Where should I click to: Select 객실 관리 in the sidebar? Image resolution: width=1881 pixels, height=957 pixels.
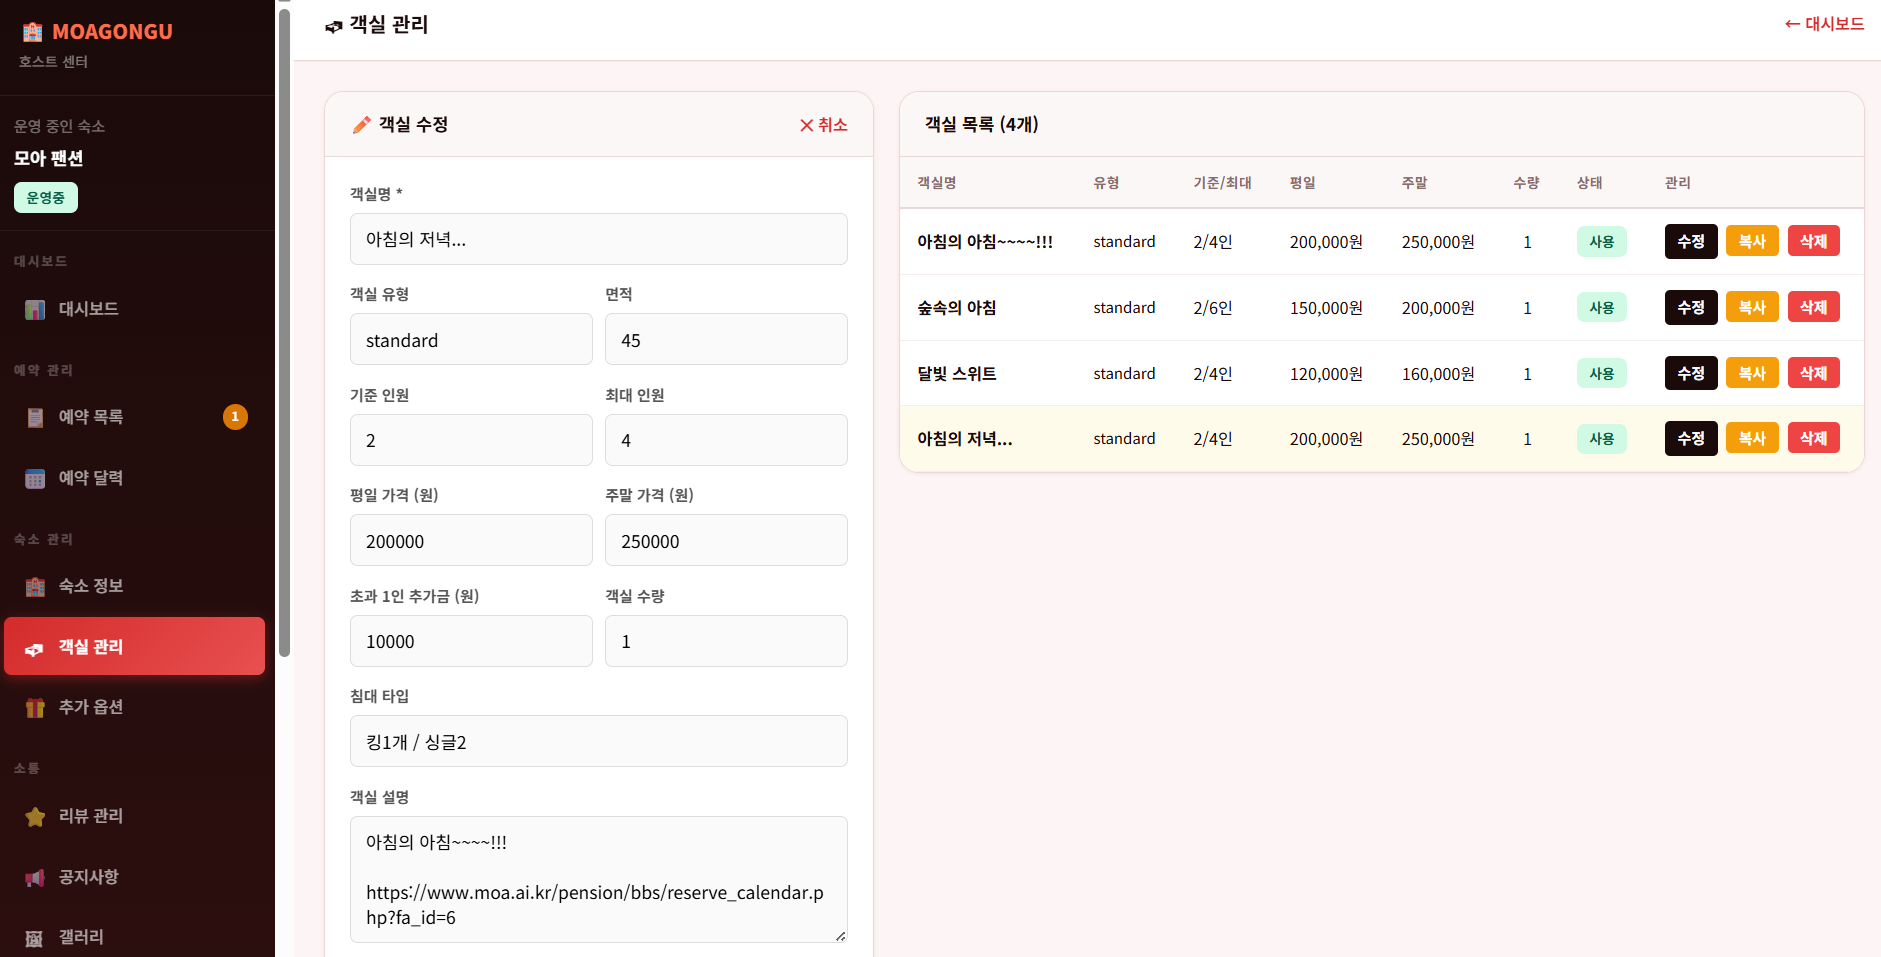tap(134, 647)
